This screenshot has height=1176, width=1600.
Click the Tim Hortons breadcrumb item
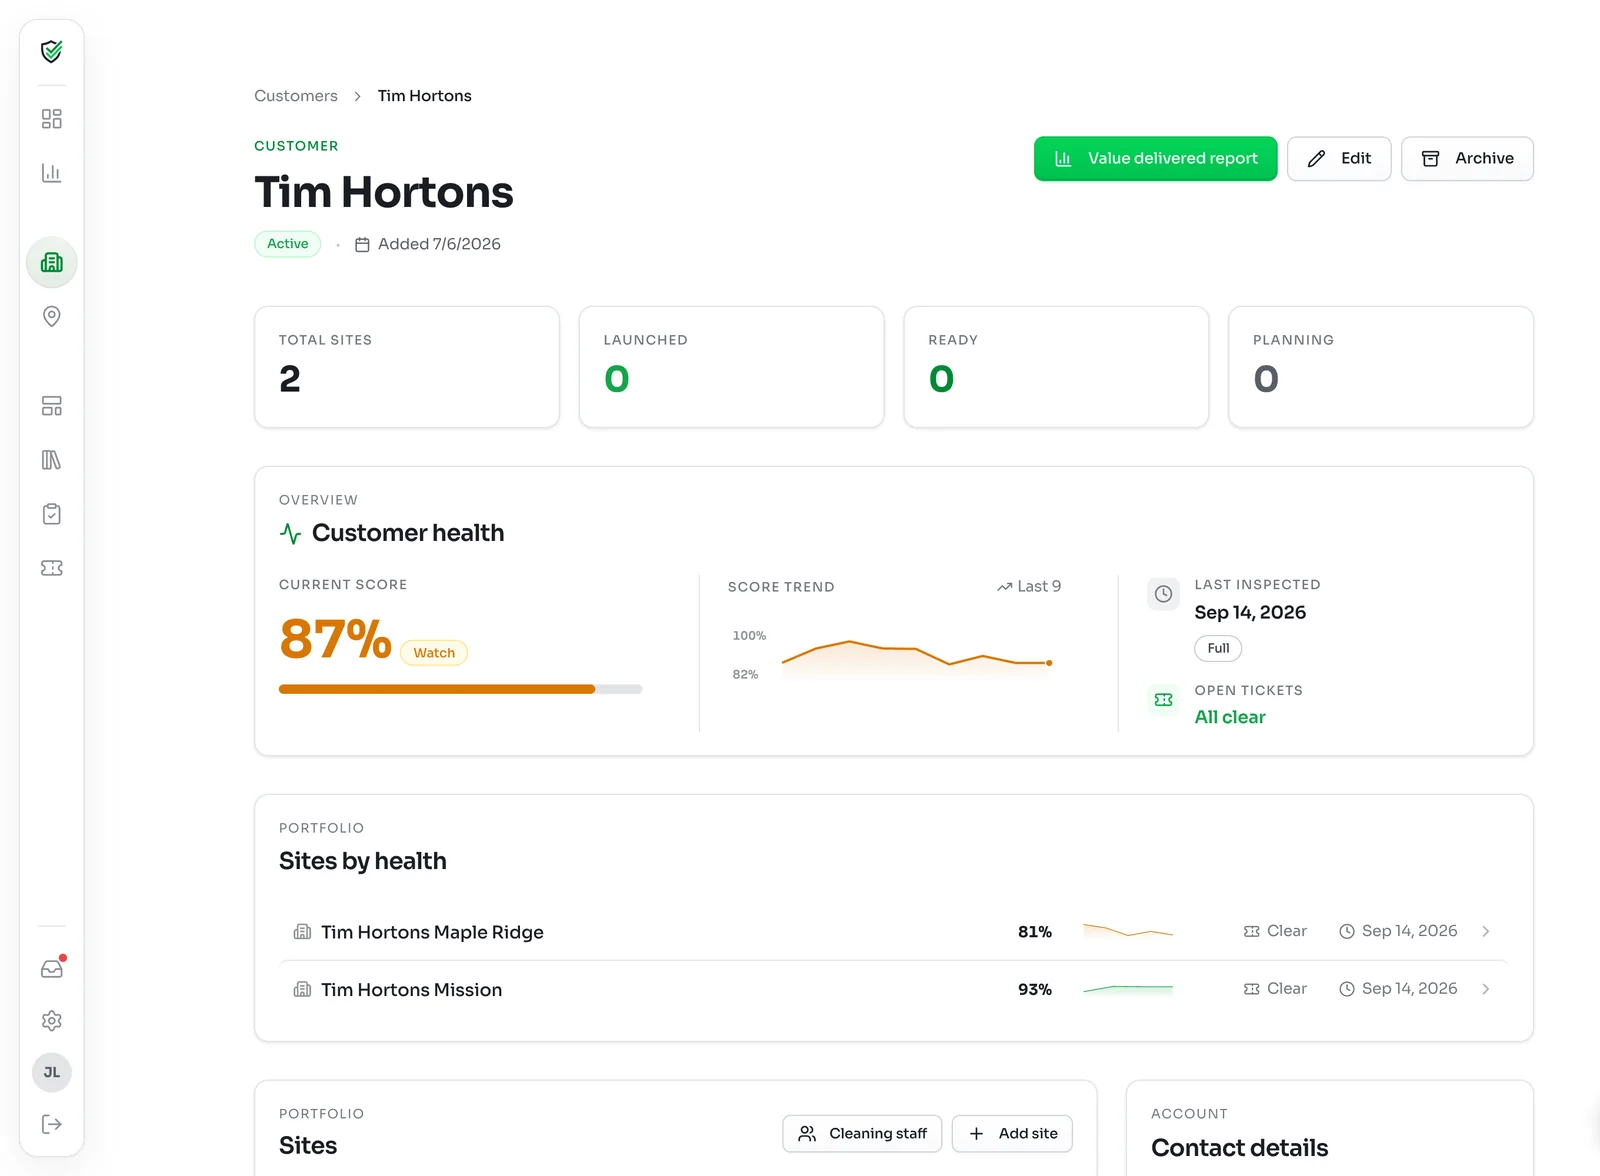click(425, 96)
